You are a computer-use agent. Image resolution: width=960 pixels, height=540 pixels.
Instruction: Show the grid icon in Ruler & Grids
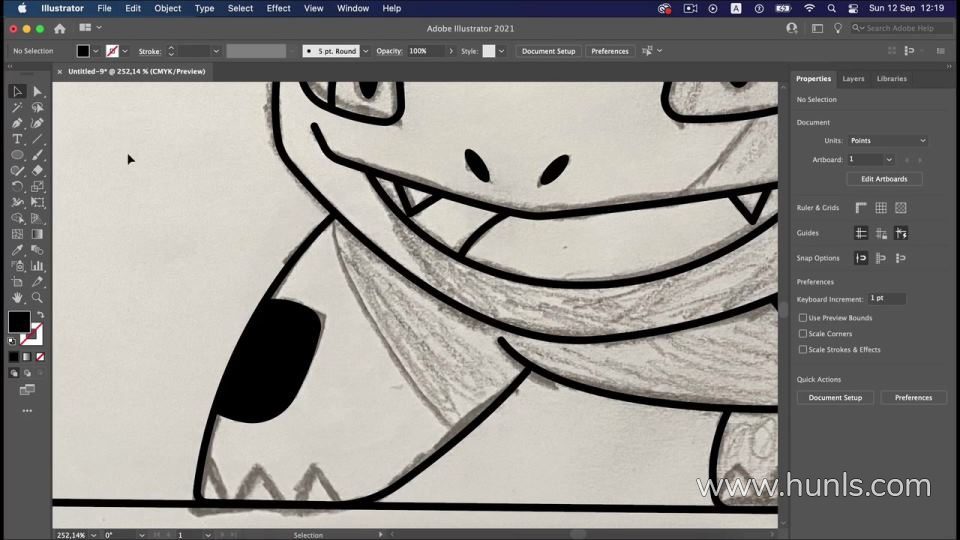tap(881, 208)
